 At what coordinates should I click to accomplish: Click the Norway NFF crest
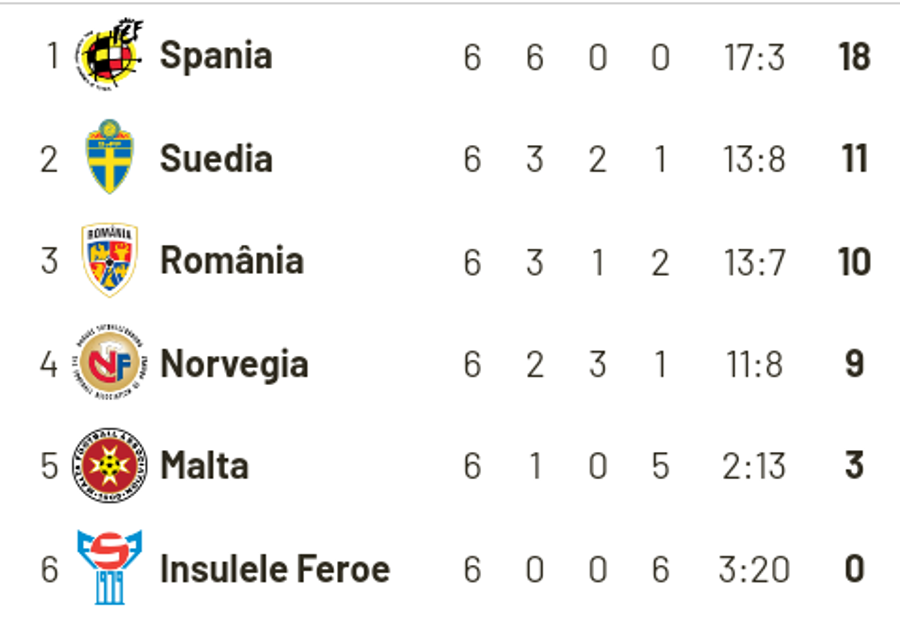coord(110,362)
